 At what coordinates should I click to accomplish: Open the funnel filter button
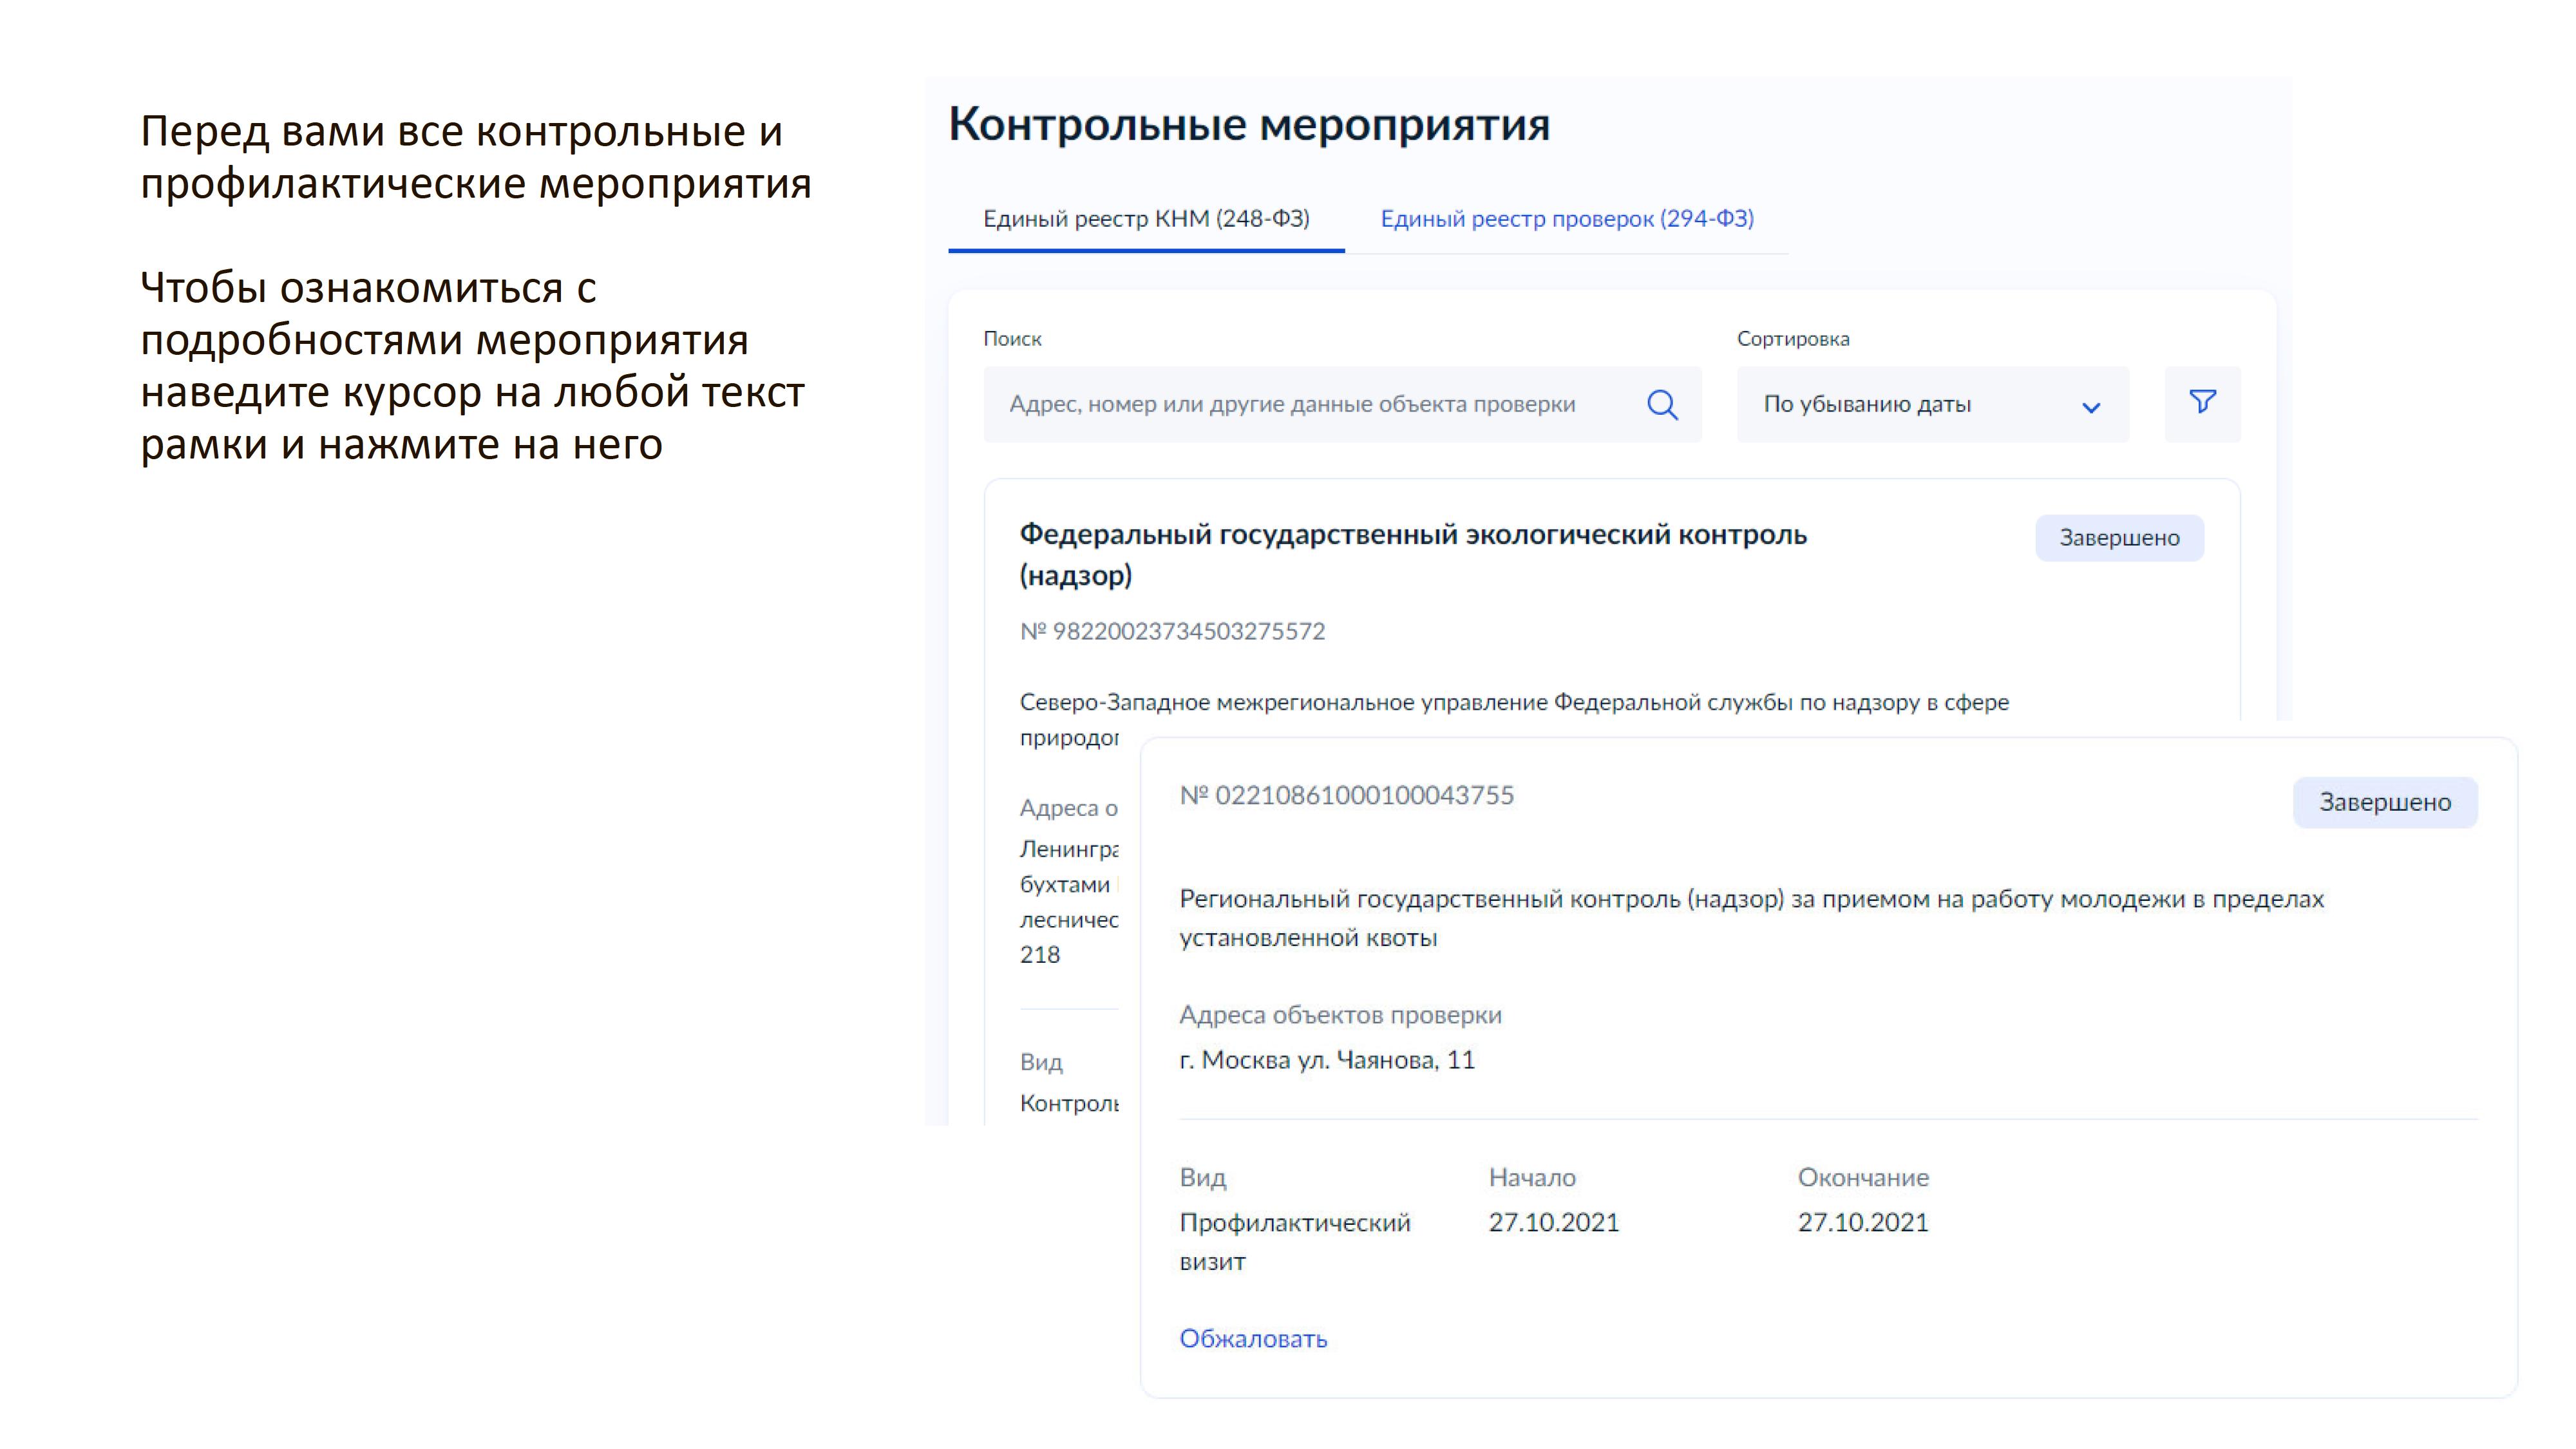[2202, 404]
